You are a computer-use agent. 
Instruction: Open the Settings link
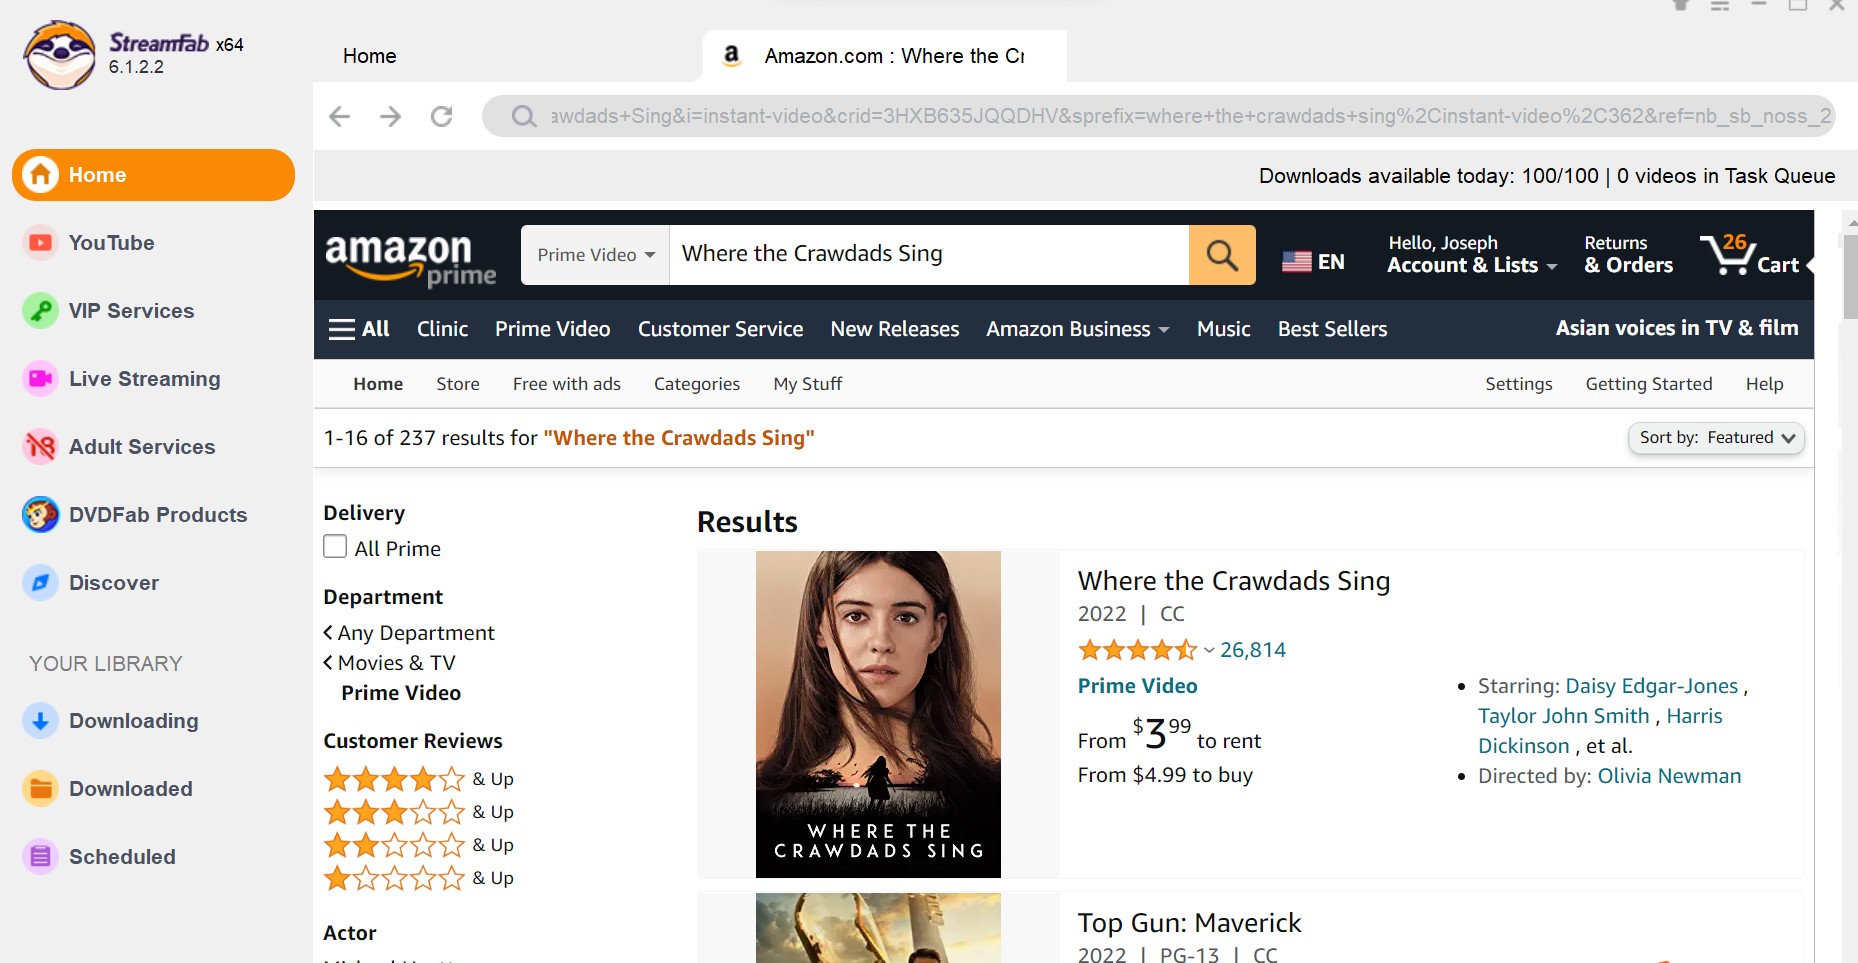click(1519, 384)
